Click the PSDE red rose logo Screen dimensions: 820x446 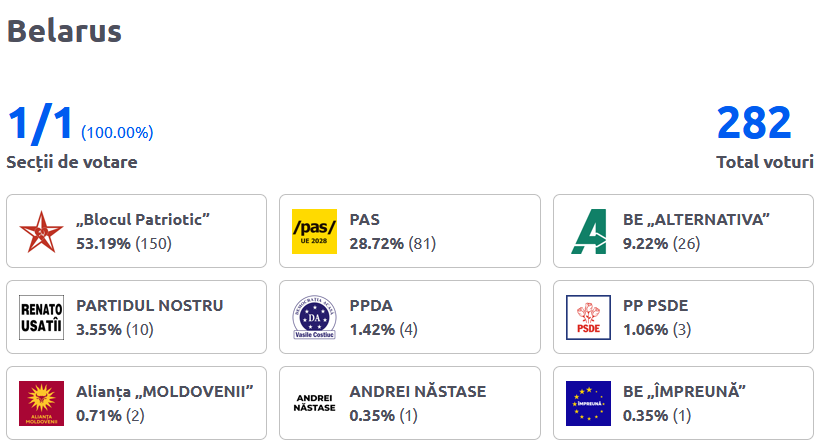click(x=588, y=317)
